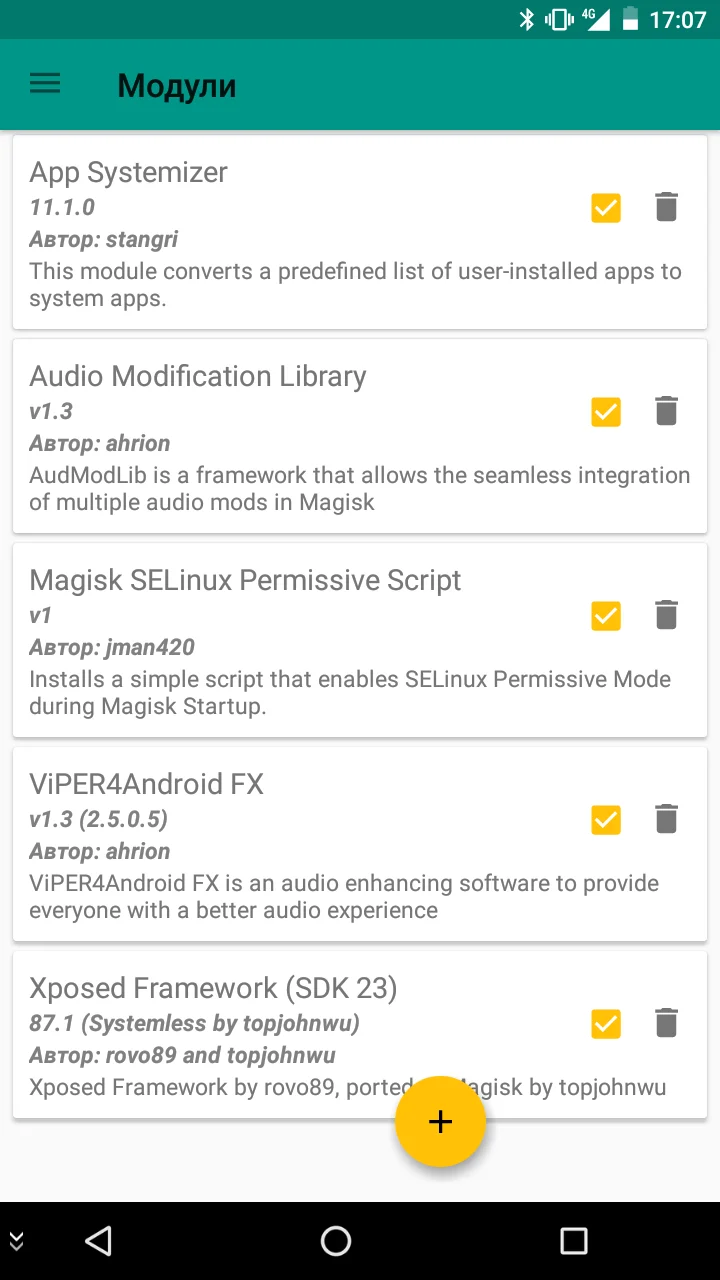Image resolution: width=720 pixels, height=1280 pixels.
Task: Select the ViPER4Android FX description text
Action: tap(343, 897)
